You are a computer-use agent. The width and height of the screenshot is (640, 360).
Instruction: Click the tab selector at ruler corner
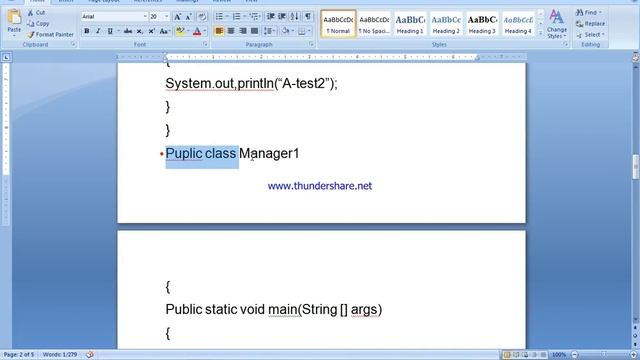pyautogui.click(x=6, y=58)
